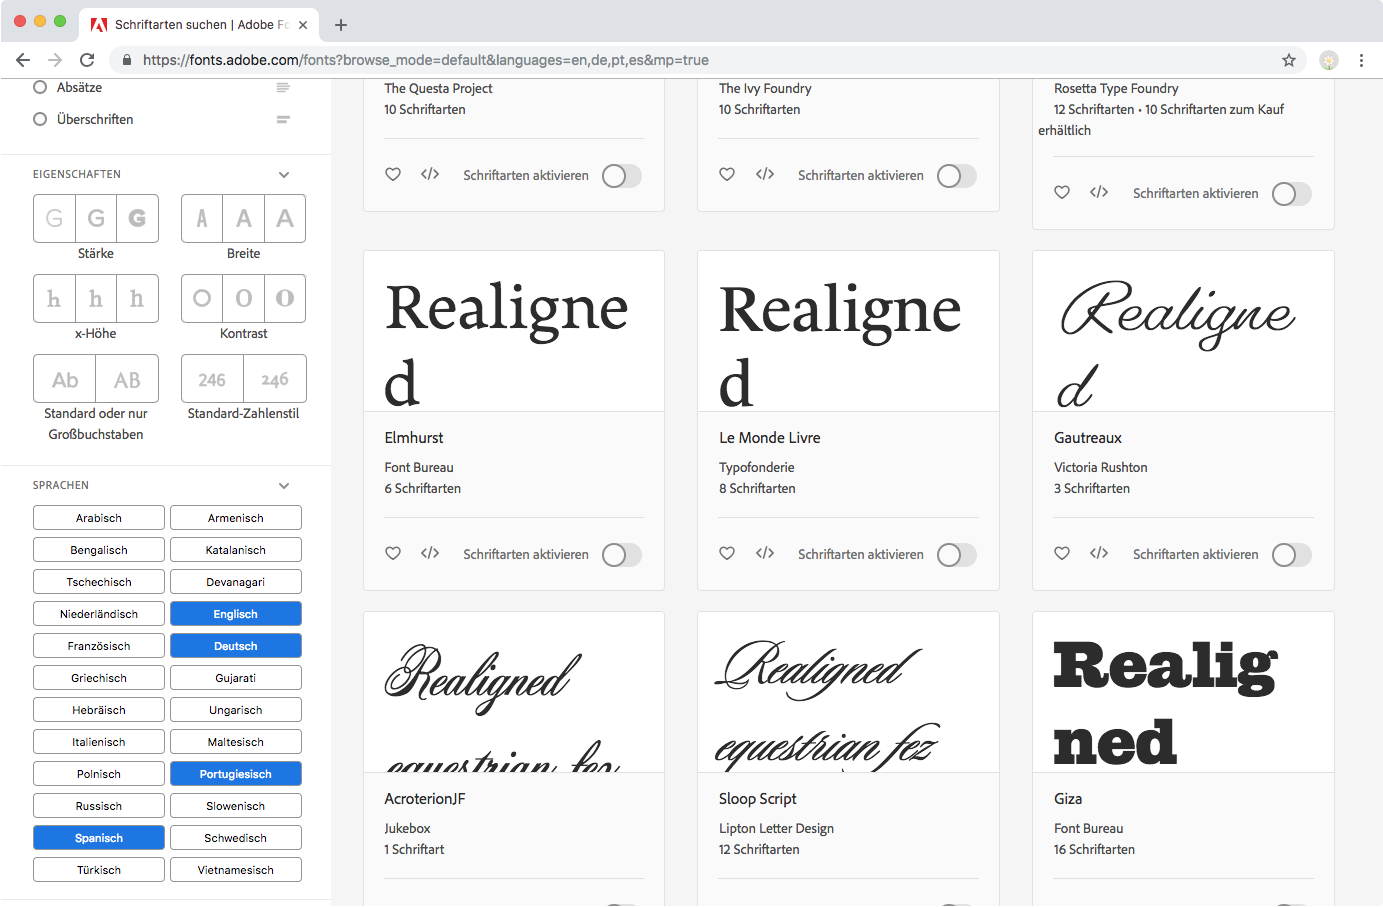This screenshot has width=1383, height=907.
Task: Deselect the Englisch language filter
Action: coord(236,614)
